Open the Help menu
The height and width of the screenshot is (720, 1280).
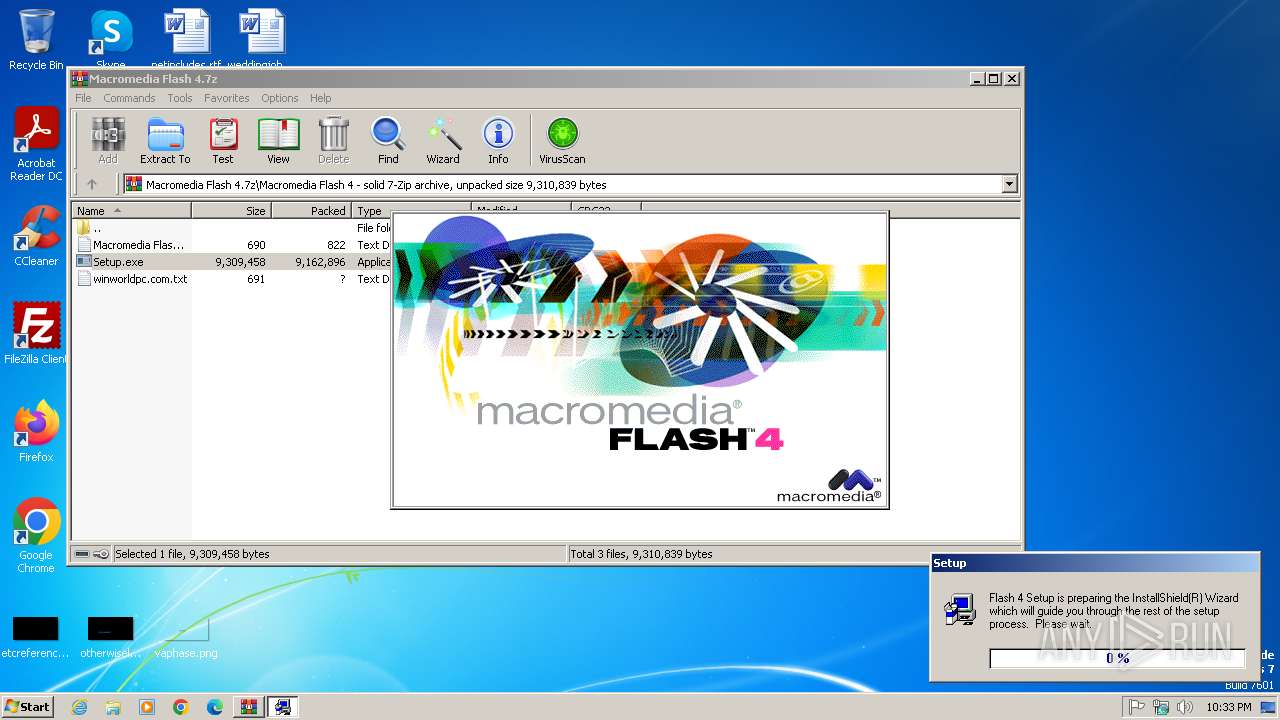[x=320, y=98]
